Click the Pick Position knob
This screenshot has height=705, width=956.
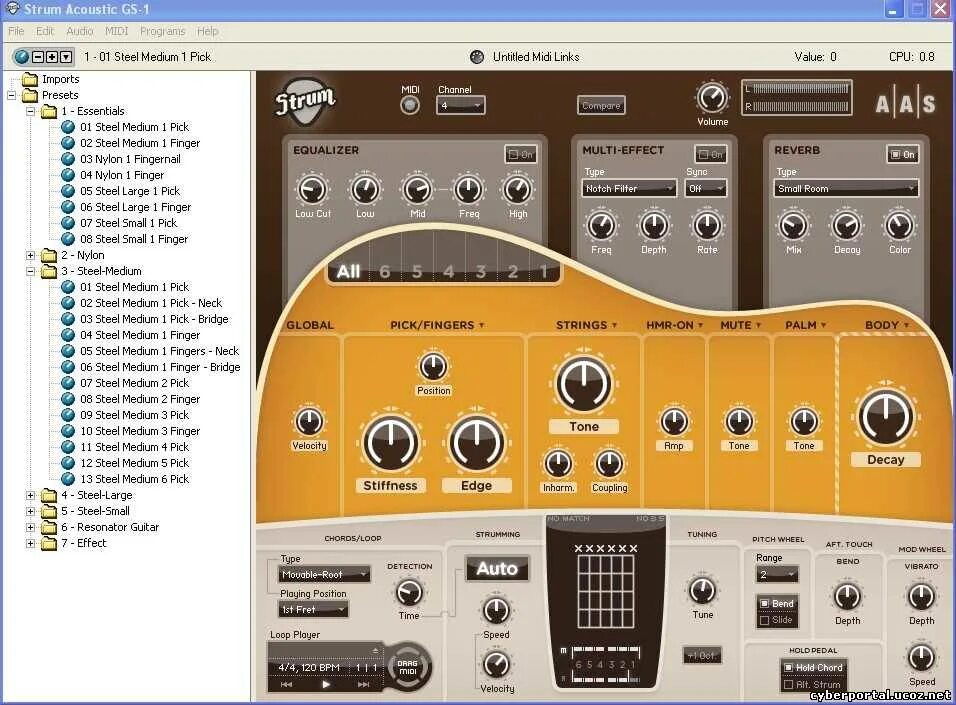pos(433,367)
